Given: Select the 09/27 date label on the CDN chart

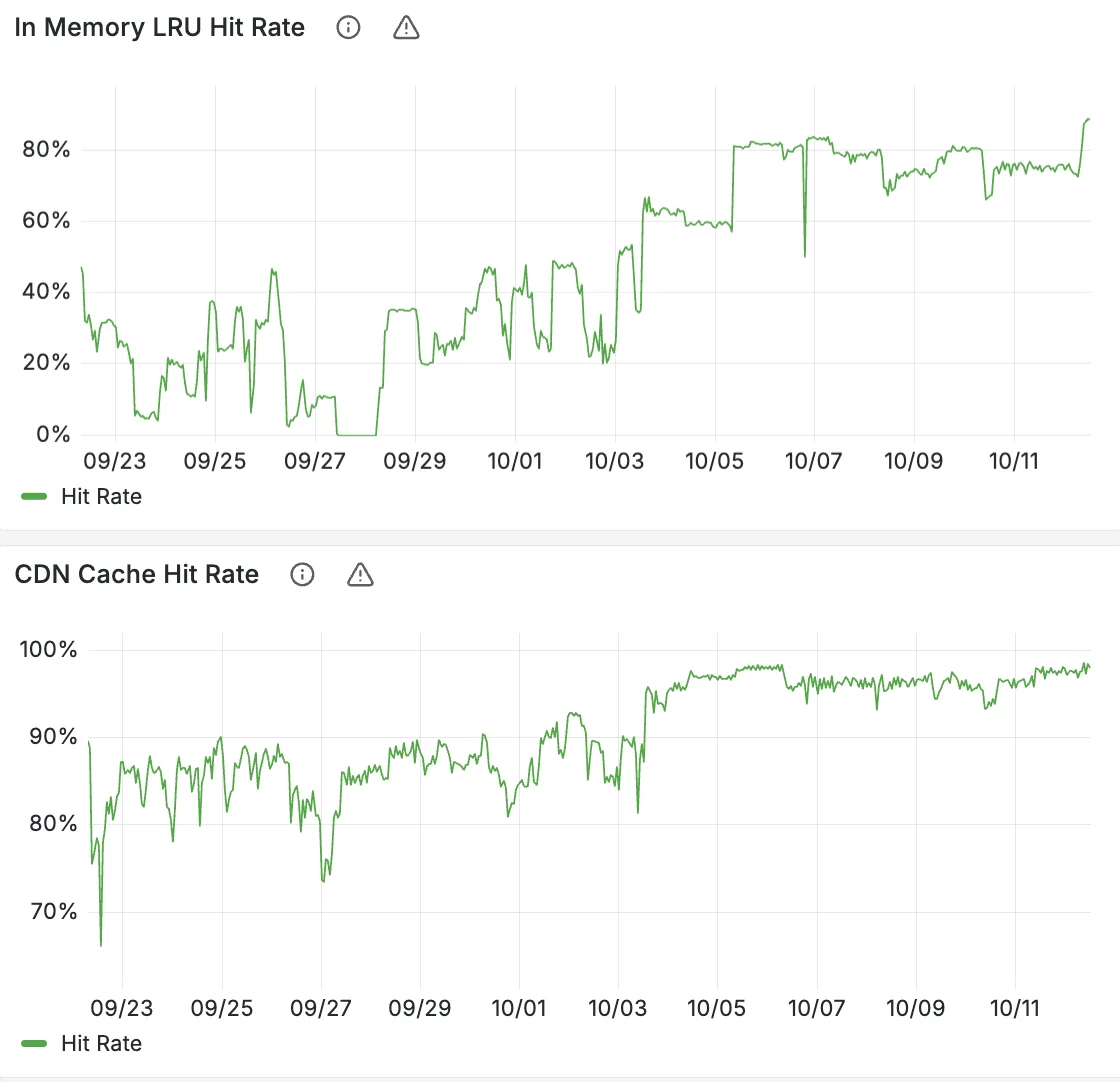Looking at the screenshot, I should [x=322, y=1008].
